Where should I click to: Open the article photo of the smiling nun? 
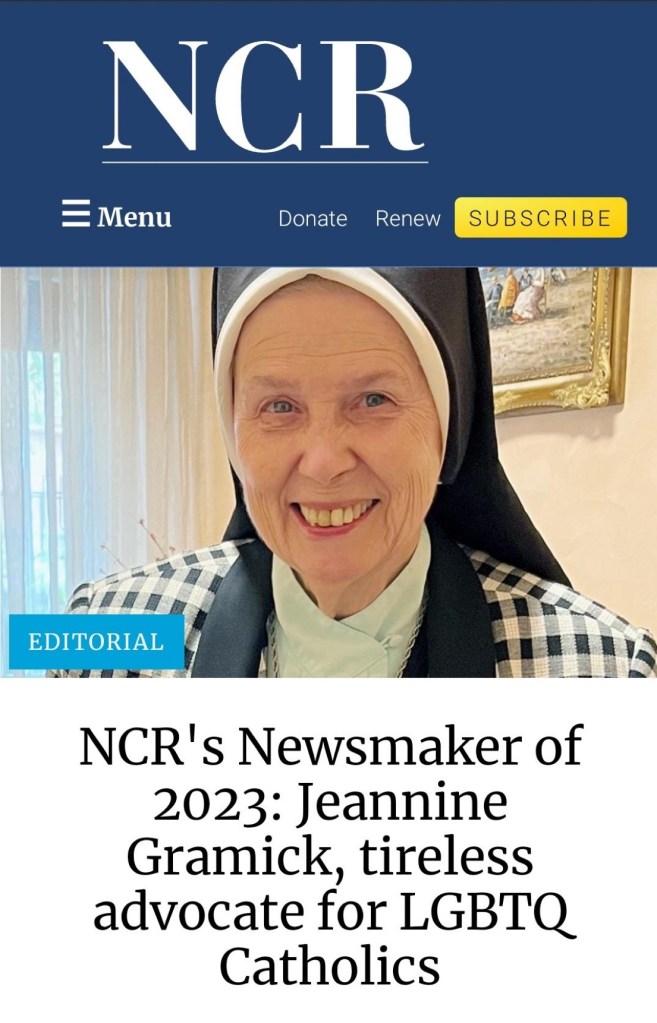pyautogui.click(x=328, y=472)
